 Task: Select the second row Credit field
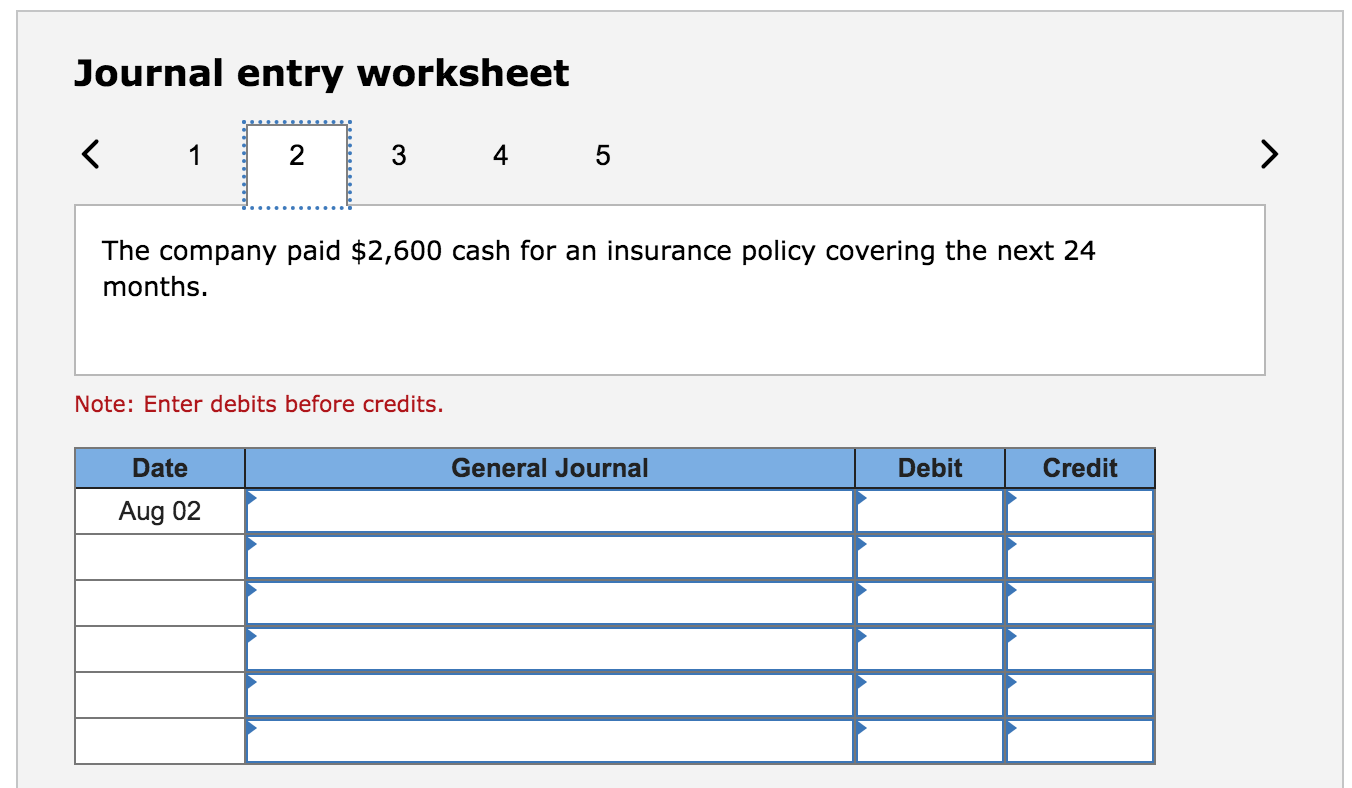[x=1080, y=557]
